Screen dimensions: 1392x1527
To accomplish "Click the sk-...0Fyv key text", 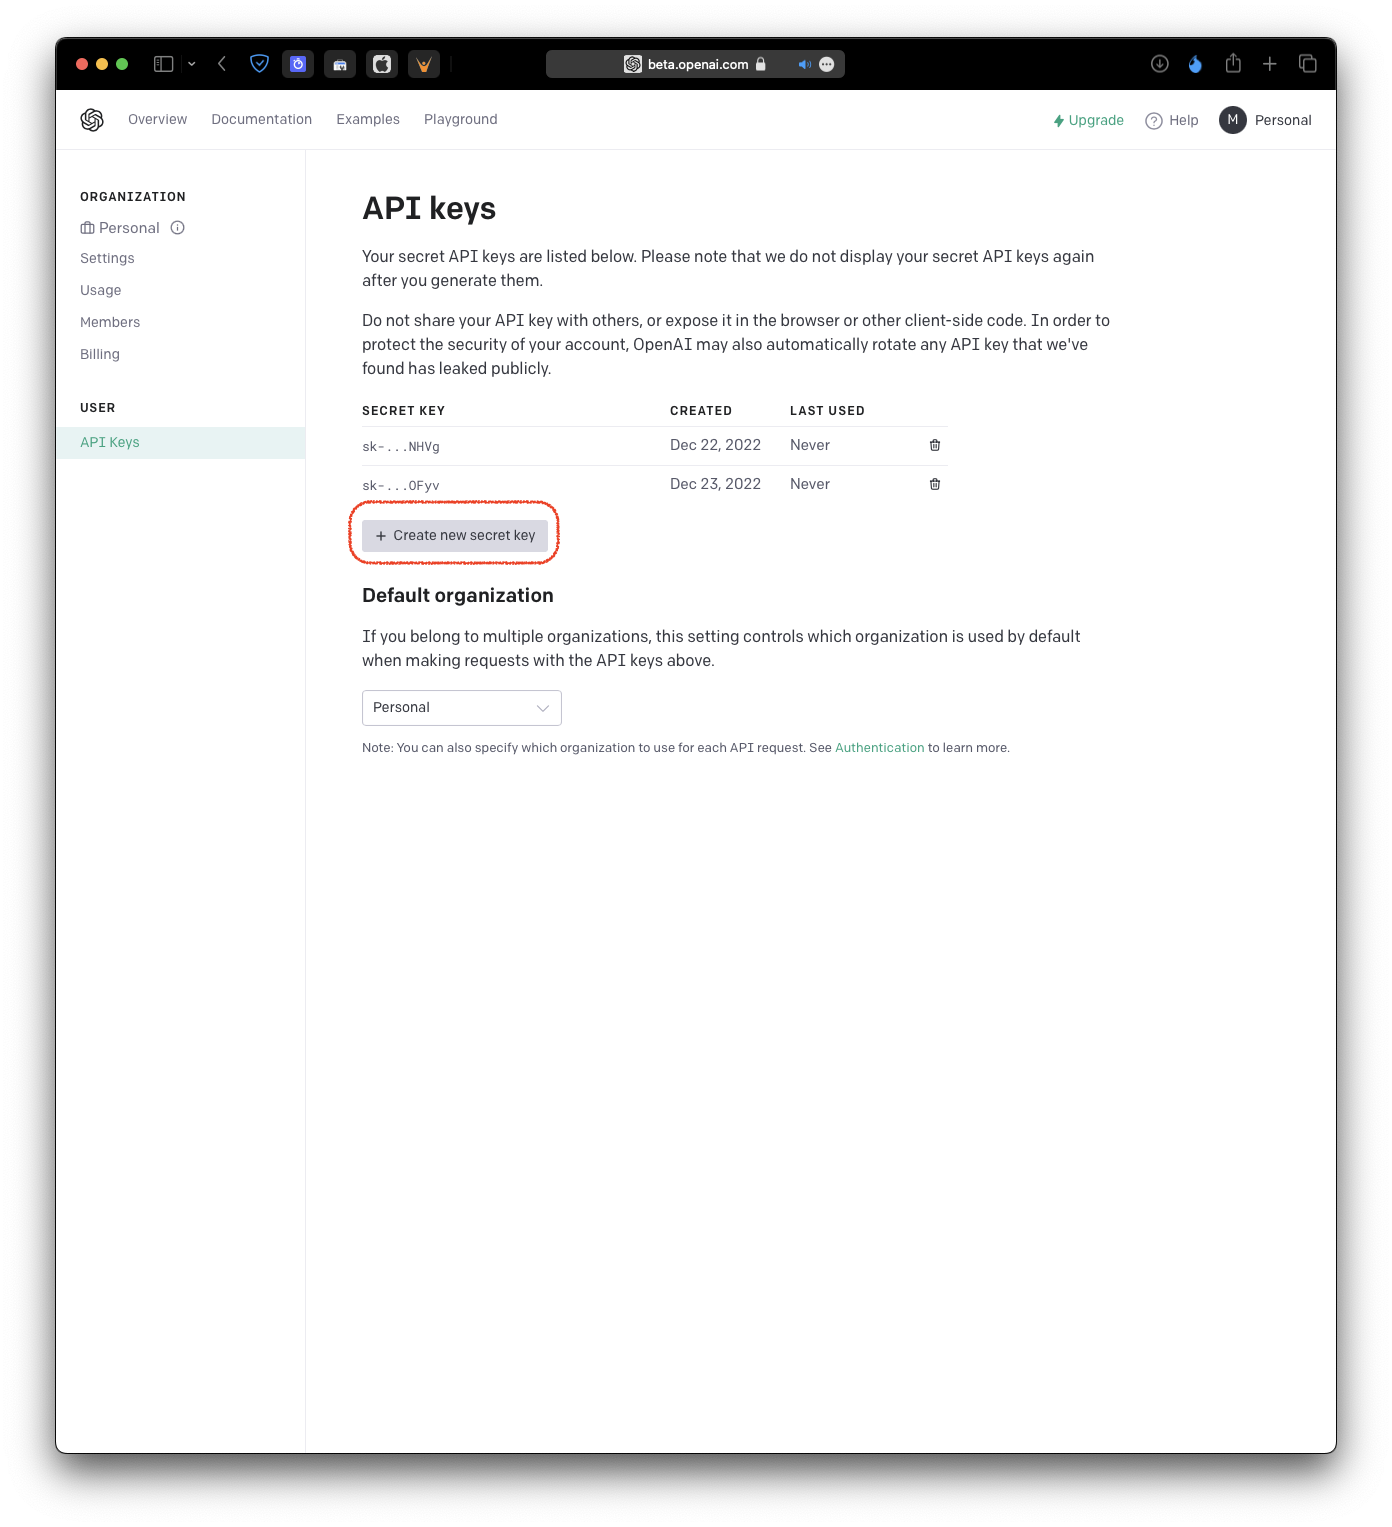I will pos(401,485).
